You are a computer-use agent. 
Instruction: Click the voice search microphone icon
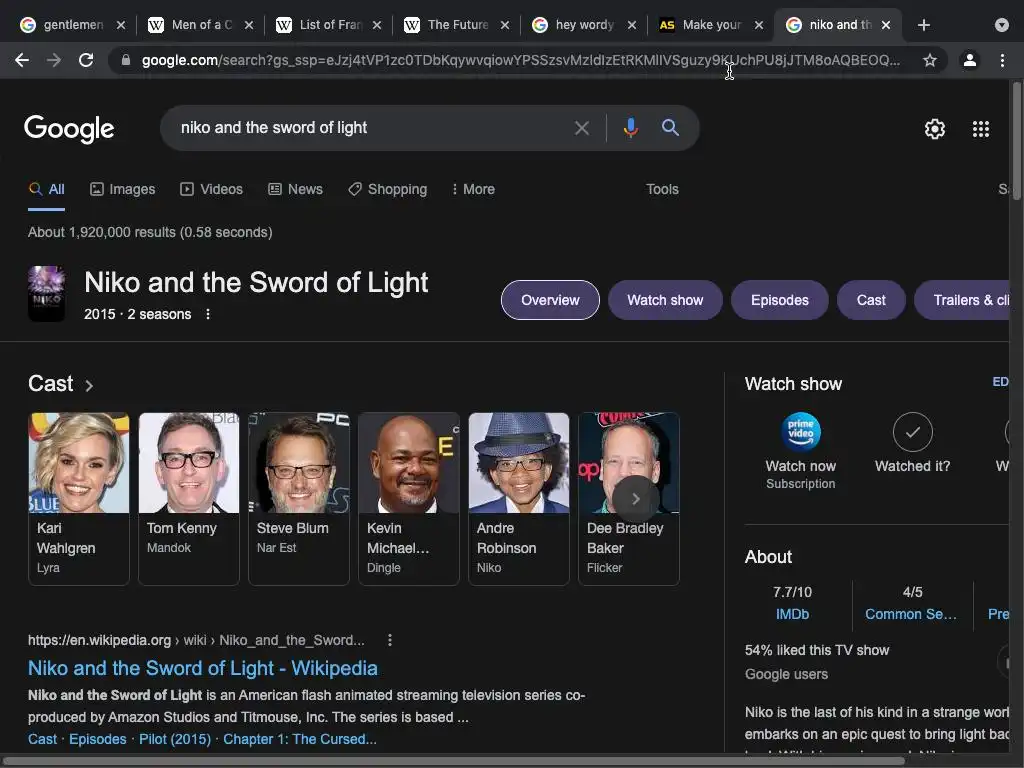pyautogui.click(x=630, y=128)
